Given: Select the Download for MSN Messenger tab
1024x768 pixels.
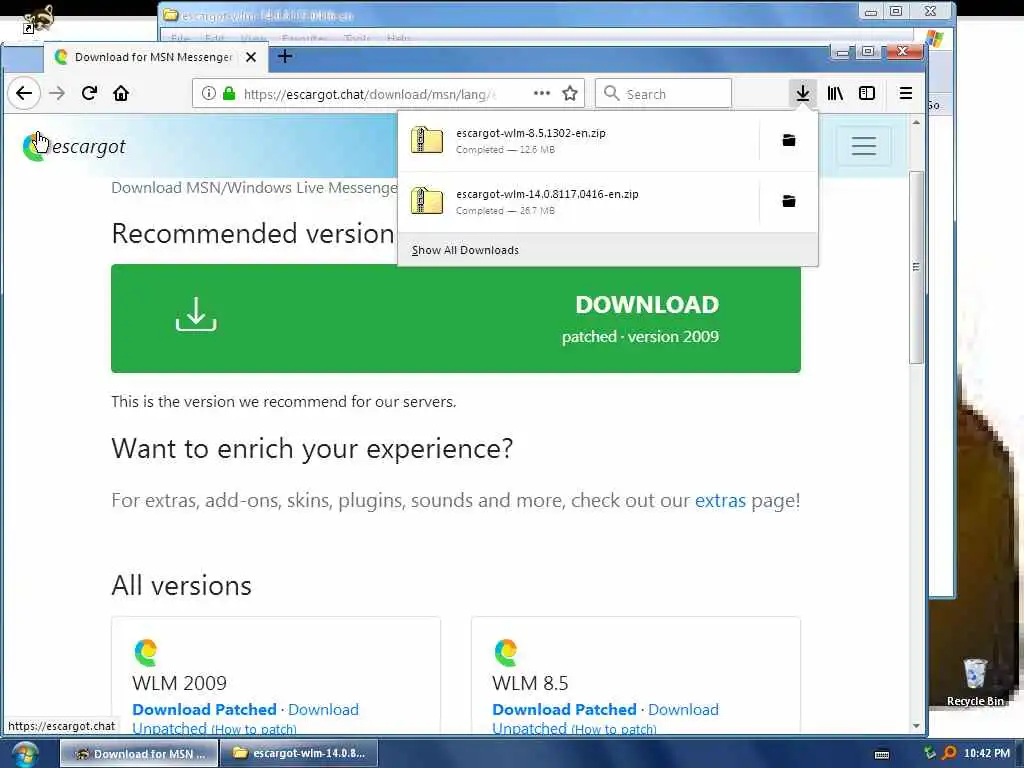Looking at the screenshot, I should [x=153, y=57].
